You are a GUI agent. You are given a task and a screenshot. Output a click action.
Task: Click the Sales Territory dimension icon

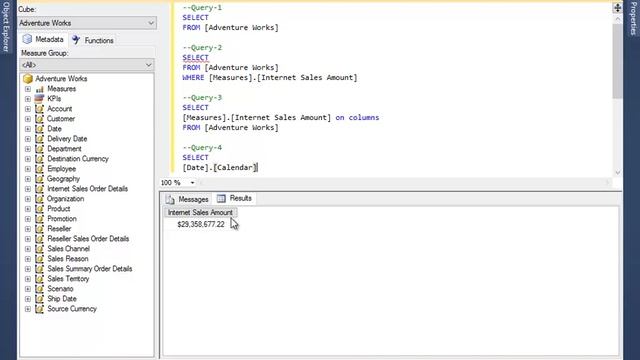[x=39, y=279]
